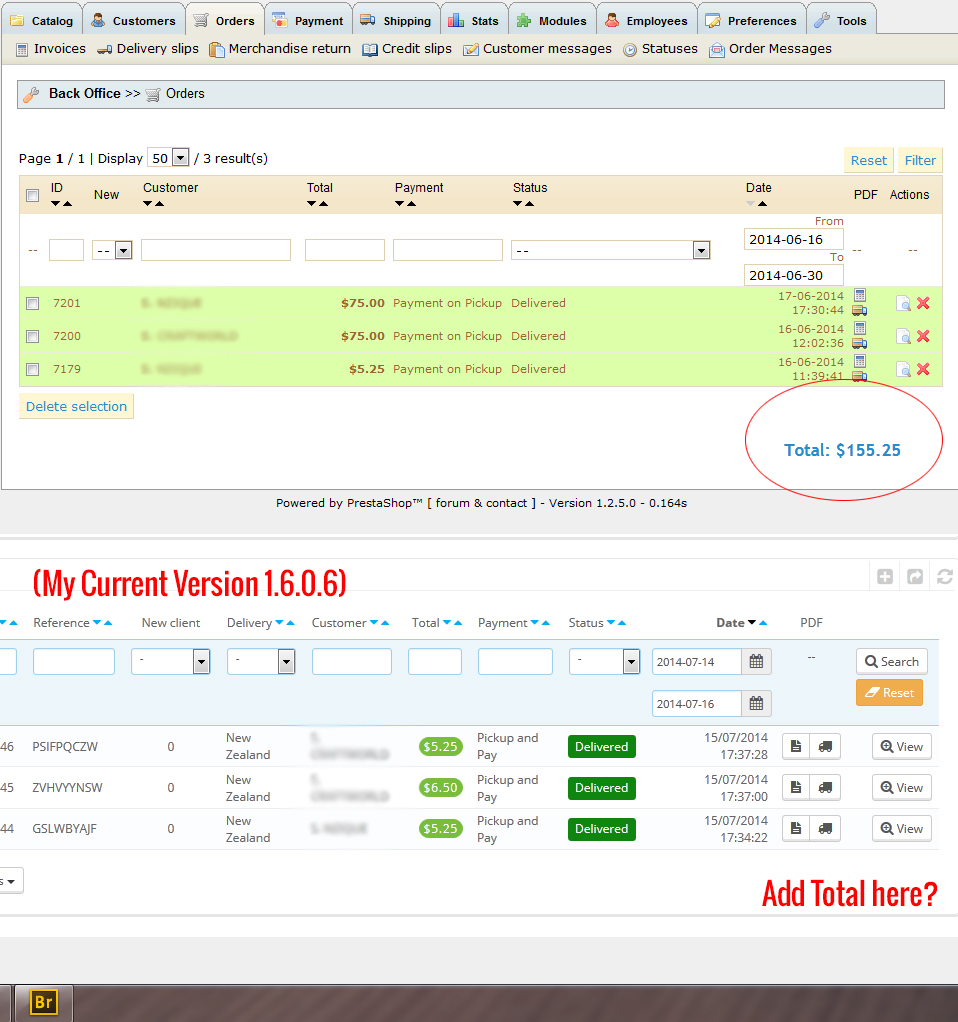View order ZVHVYYNSW details
This screenshot has width=958, height=1022.
pyautogui.click(x=902, y=788)
